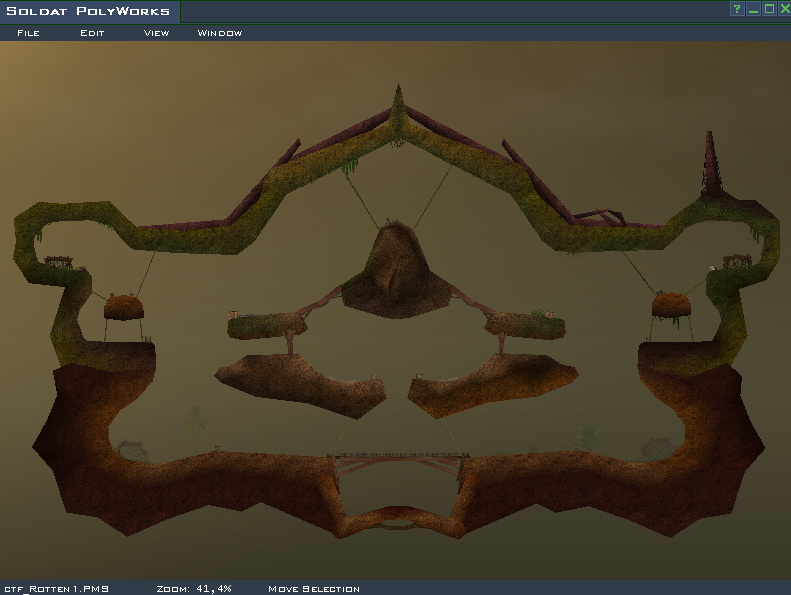Select the small hanging platform on right
This screenshot has height=595, width=791.
672,304
